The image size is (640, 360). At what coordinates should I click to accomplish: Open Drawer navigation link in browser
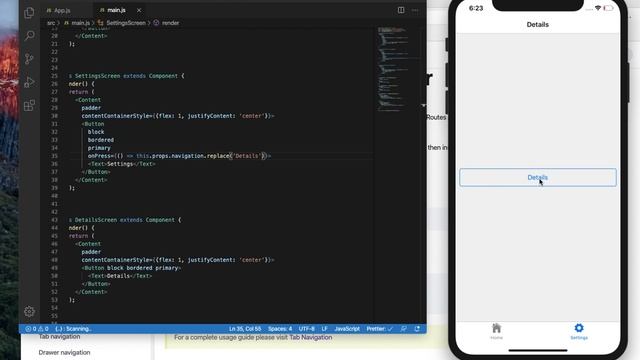click(x=64, y=352)
